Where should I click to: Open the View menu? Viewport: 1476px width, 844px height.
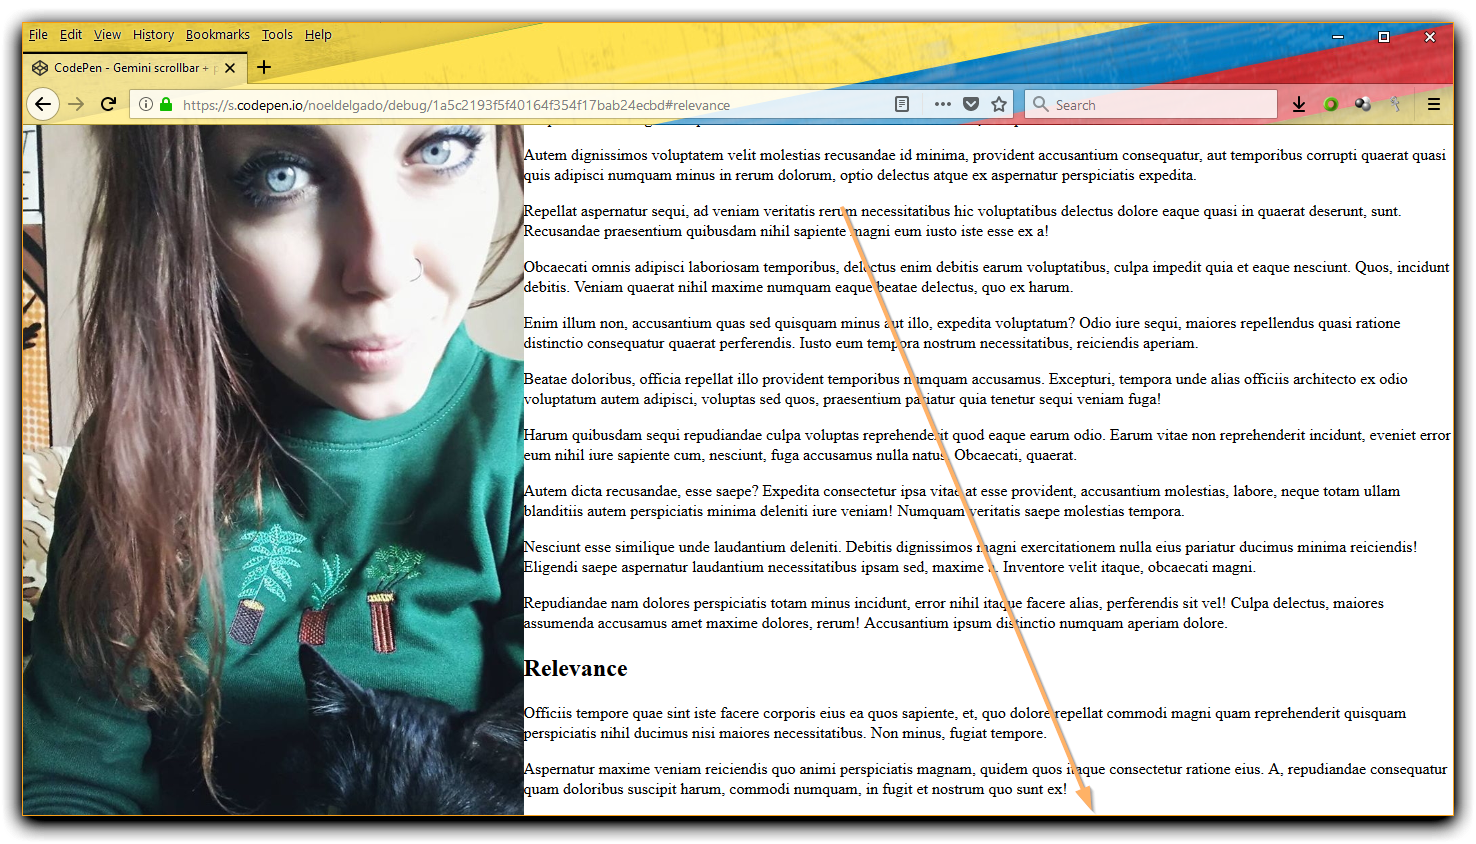107,34
